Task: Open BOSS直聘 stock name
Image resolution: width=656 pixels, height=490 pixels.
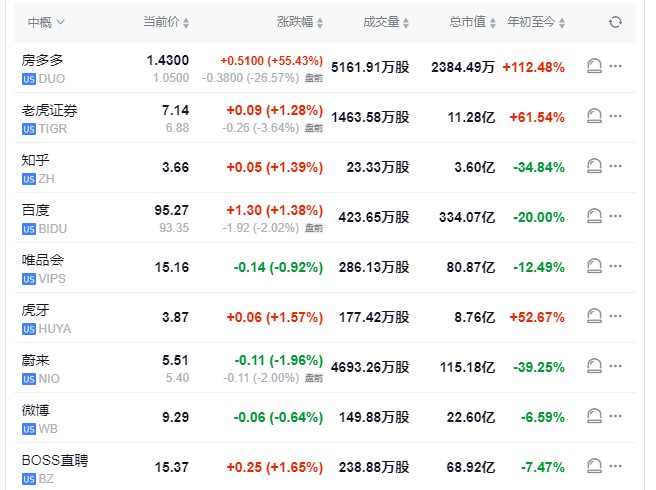Action: pos(55,460)
